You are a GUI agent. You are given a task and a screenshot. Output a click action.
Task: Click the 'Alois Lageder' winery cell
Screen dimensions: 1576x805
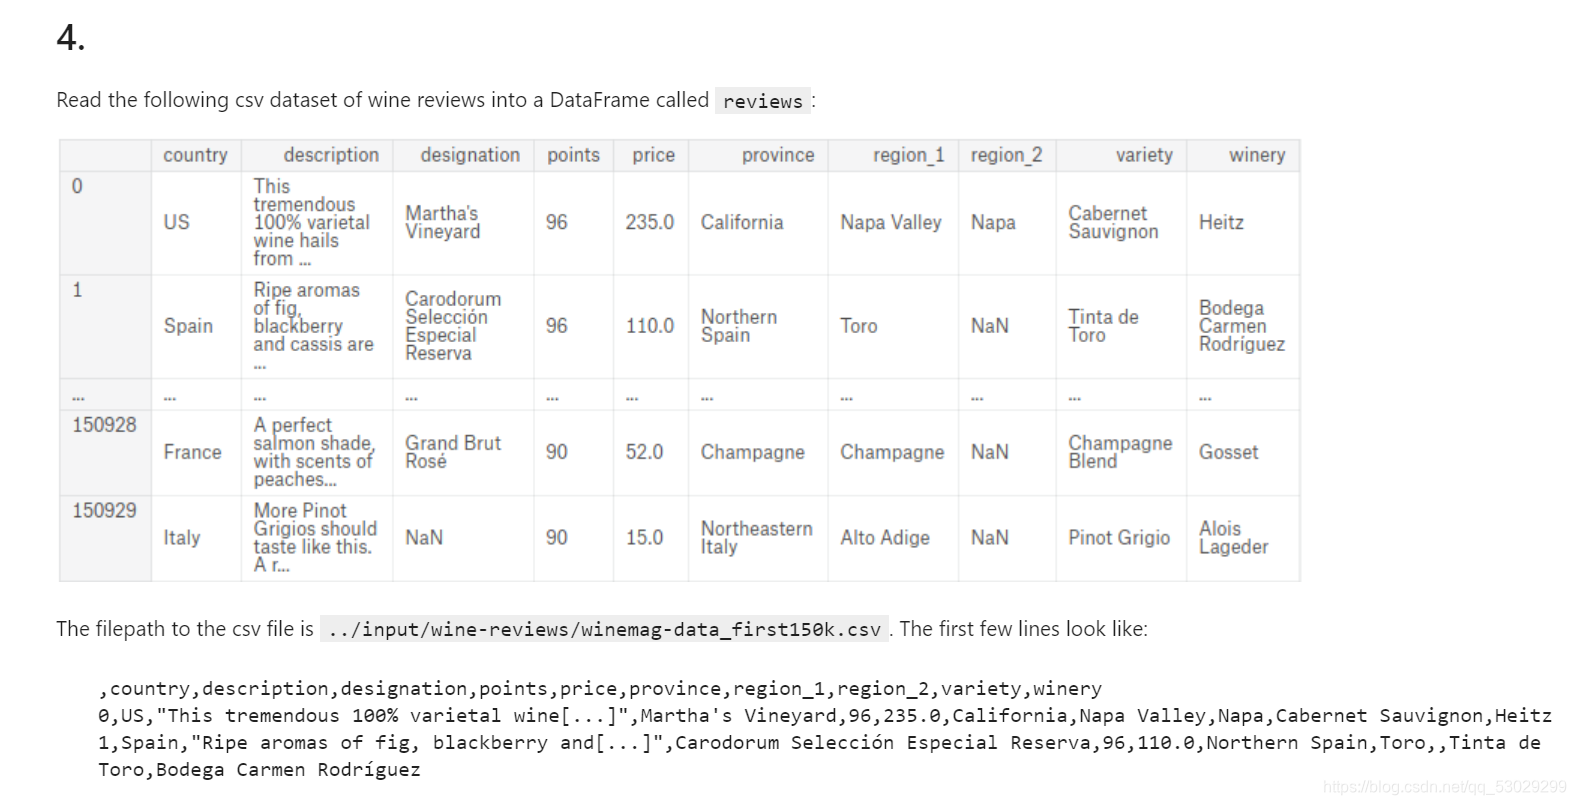pyautogui.click(x=1243, y=539)
